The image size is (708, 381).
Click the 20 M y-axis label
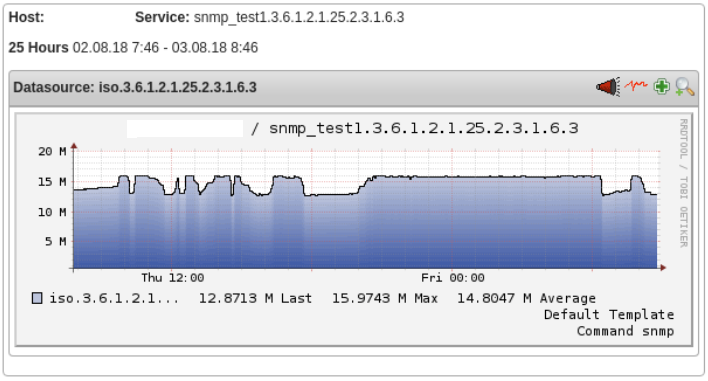pyautogui.click(x=52, y=151)
